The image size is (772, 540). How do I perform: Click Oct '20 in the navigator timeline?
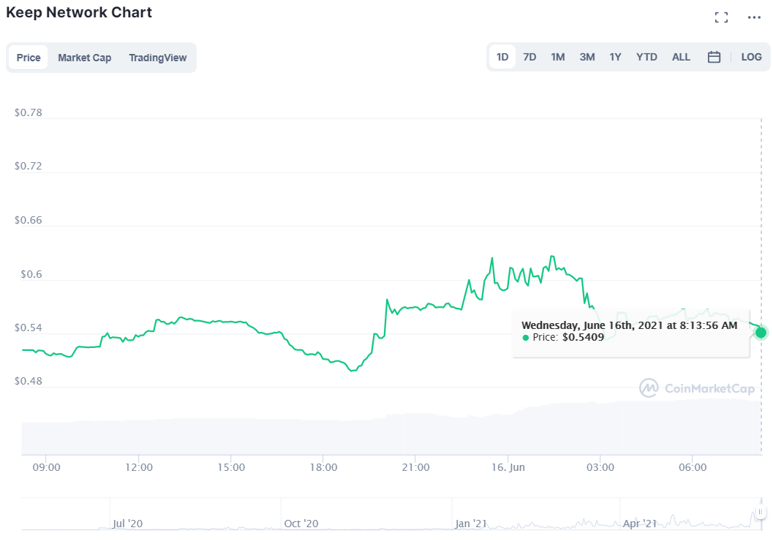[x=301, y=523]
